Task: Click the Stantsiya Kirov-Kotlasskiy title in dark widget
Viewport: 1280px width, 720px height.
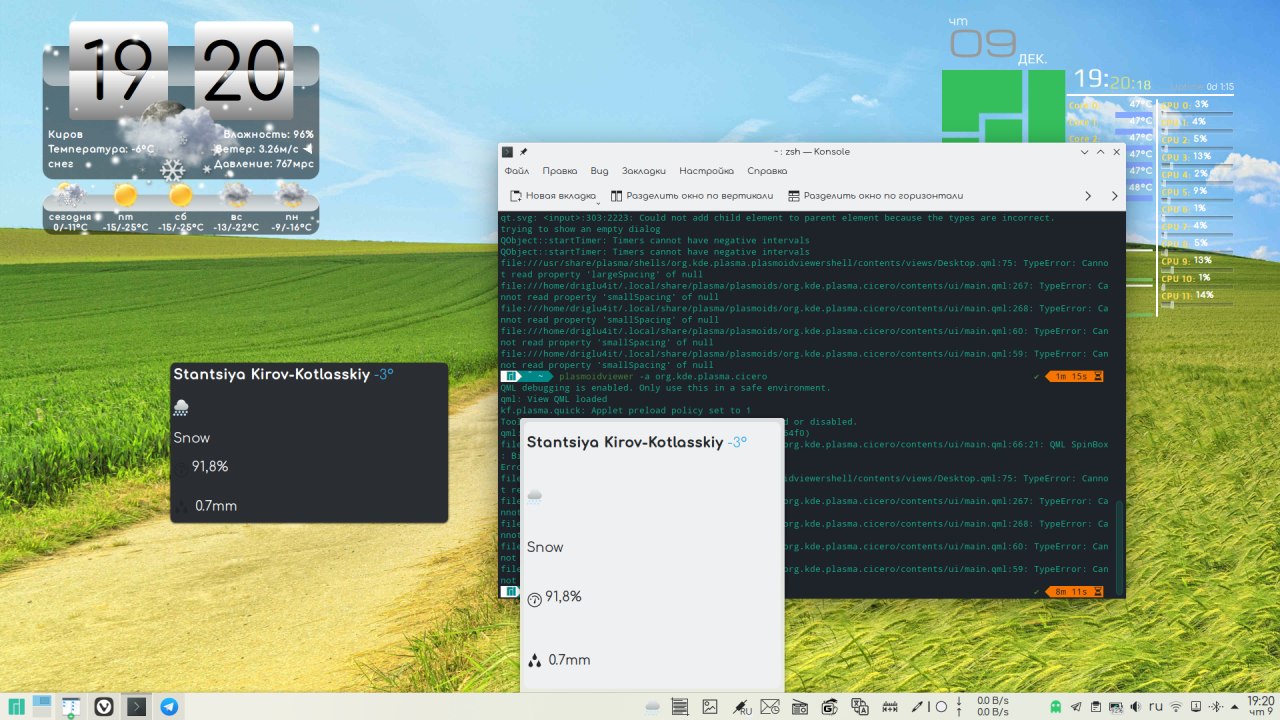Action: click(x=273, y=374)
